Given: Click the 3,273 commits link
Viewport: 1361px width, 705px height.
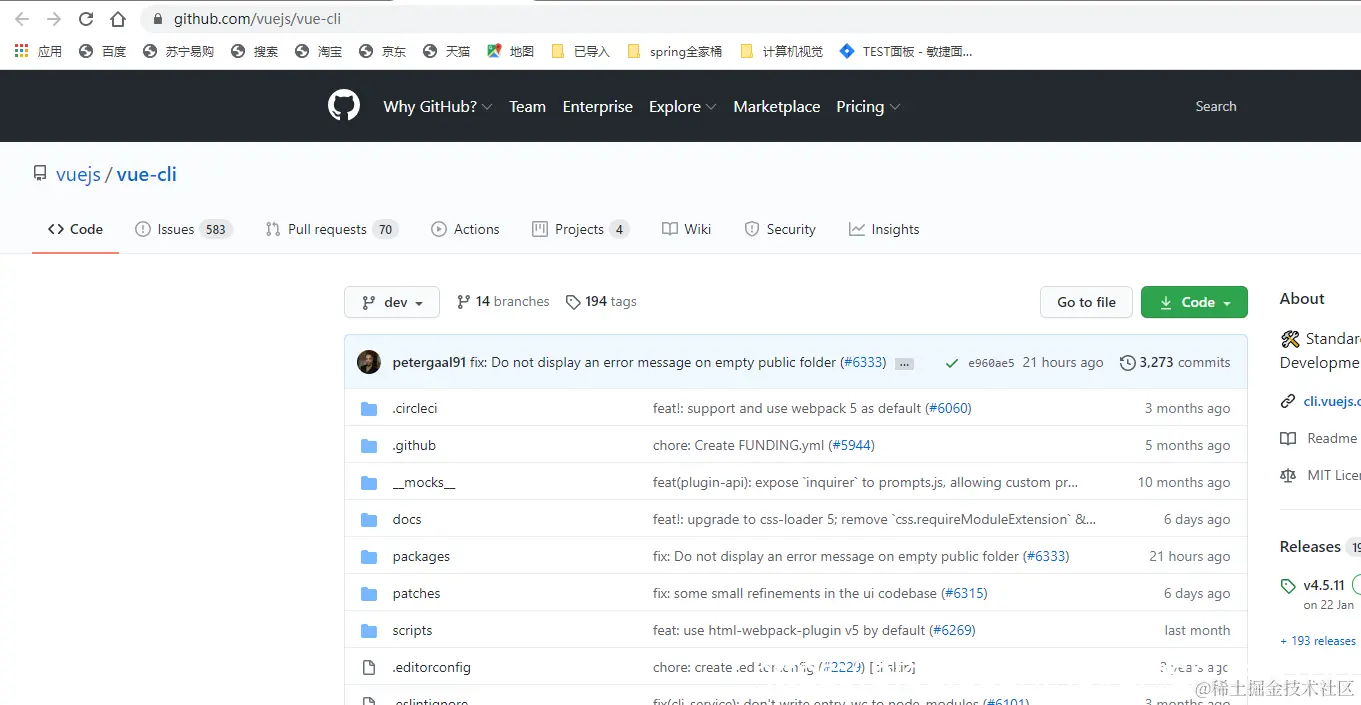Looking at the screenshot, I should coord(1175,362).
